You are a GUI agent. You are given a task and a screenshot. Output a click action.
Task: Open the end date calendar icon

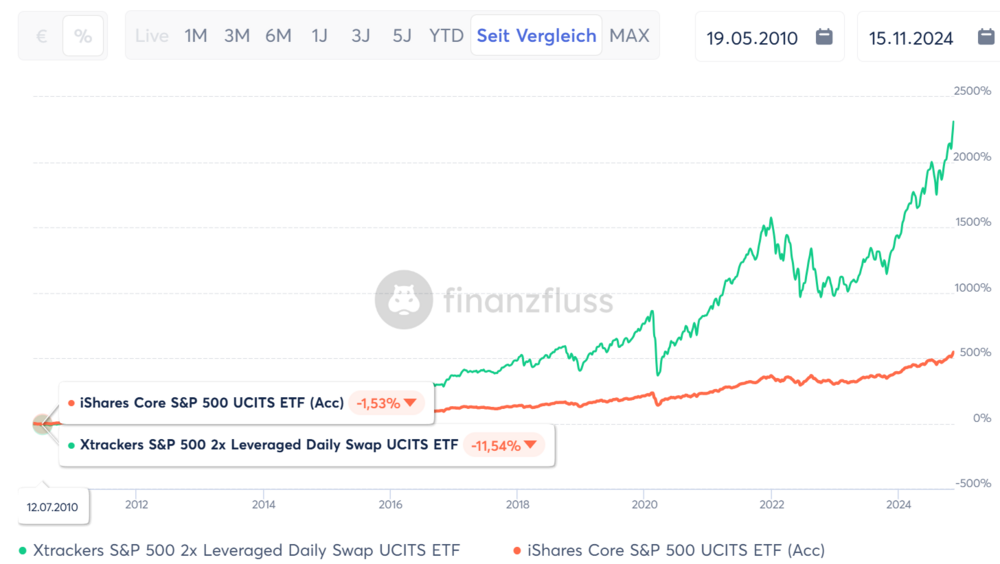tap(986, 37)
